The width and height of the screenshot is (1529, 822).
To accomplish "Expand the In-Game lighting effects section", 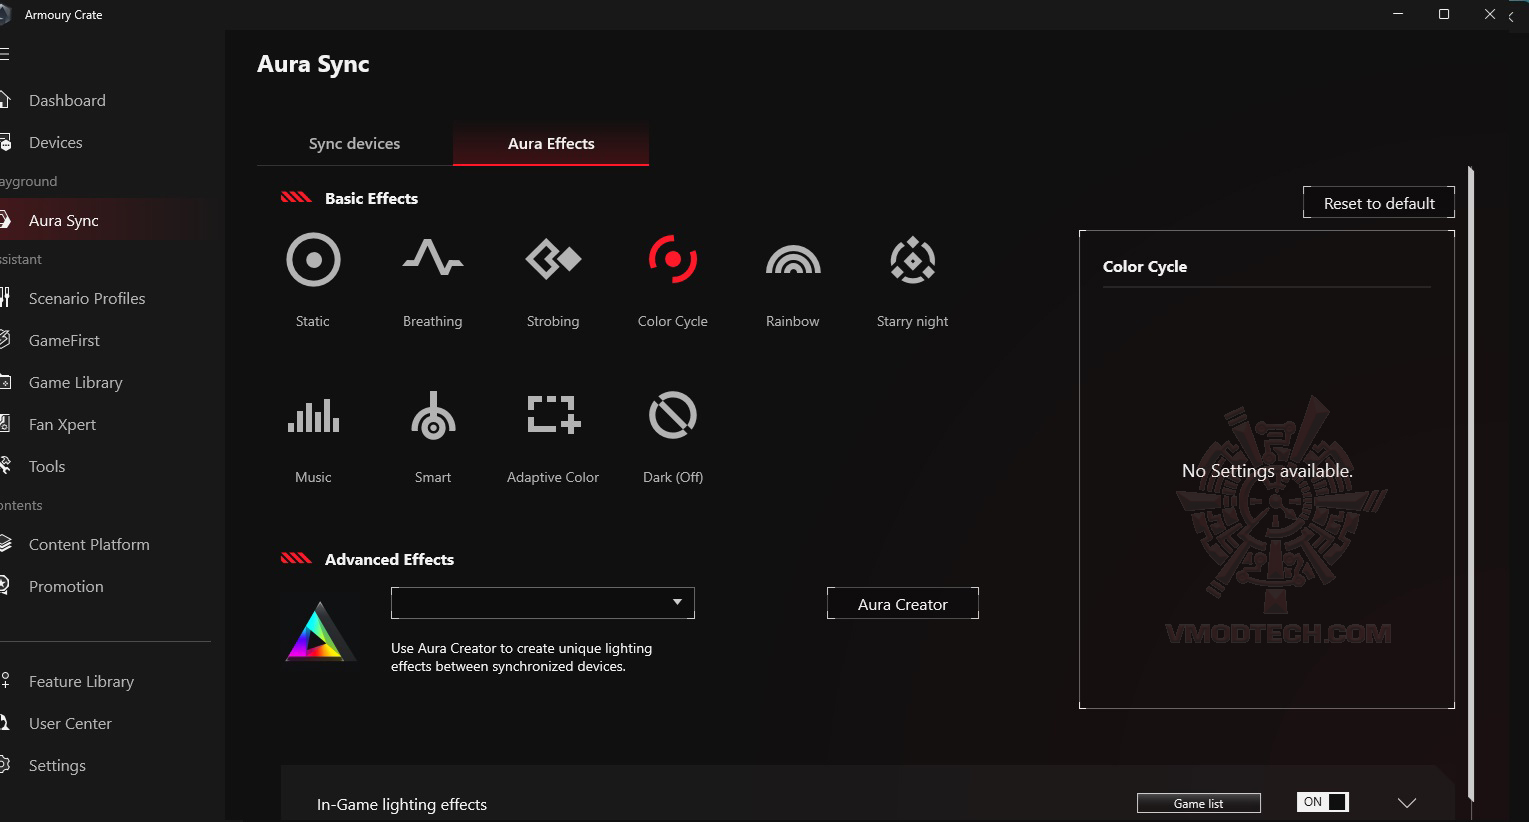I will [x=1407, y=803].
